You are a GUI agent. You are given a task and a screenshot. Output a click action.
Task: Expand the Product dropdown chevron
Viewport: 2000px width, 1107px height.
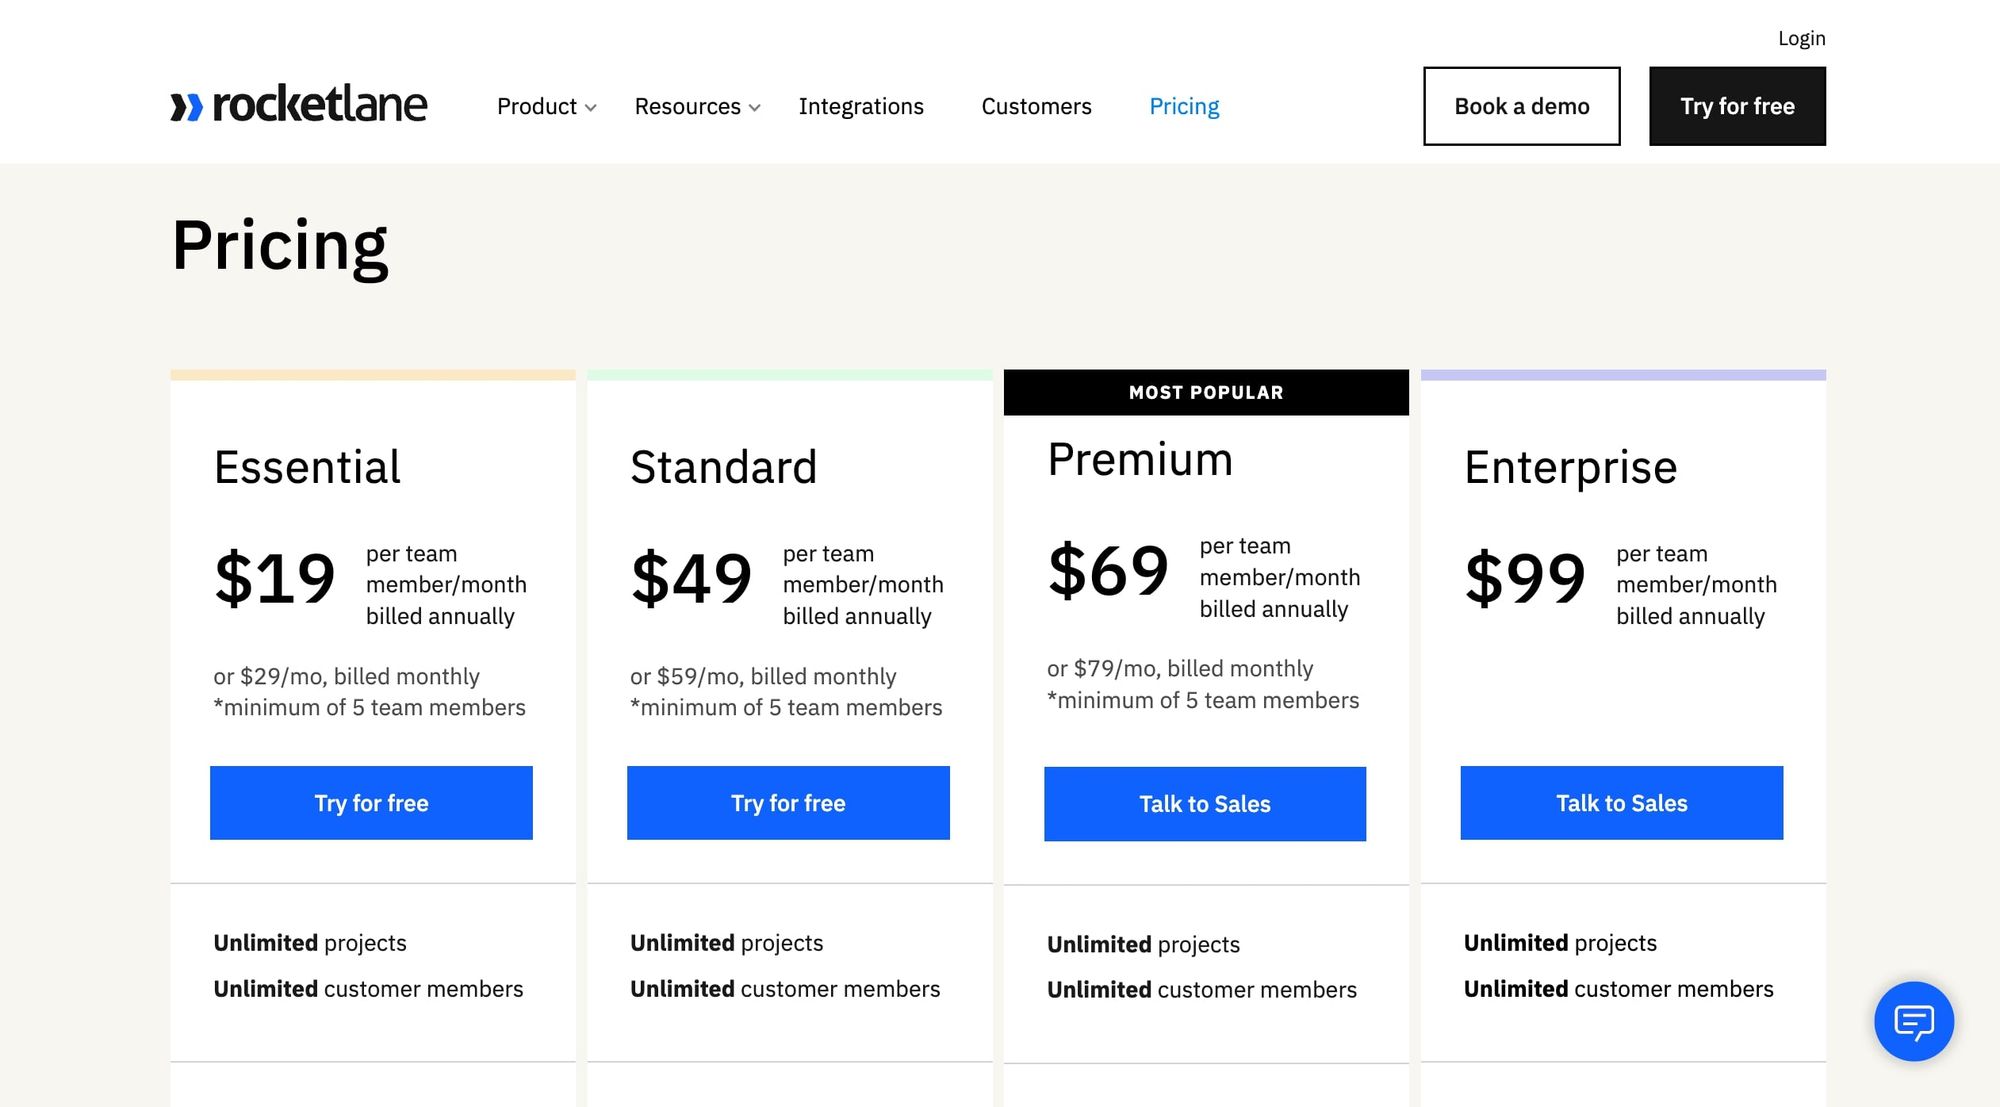[x=591, y=108]
